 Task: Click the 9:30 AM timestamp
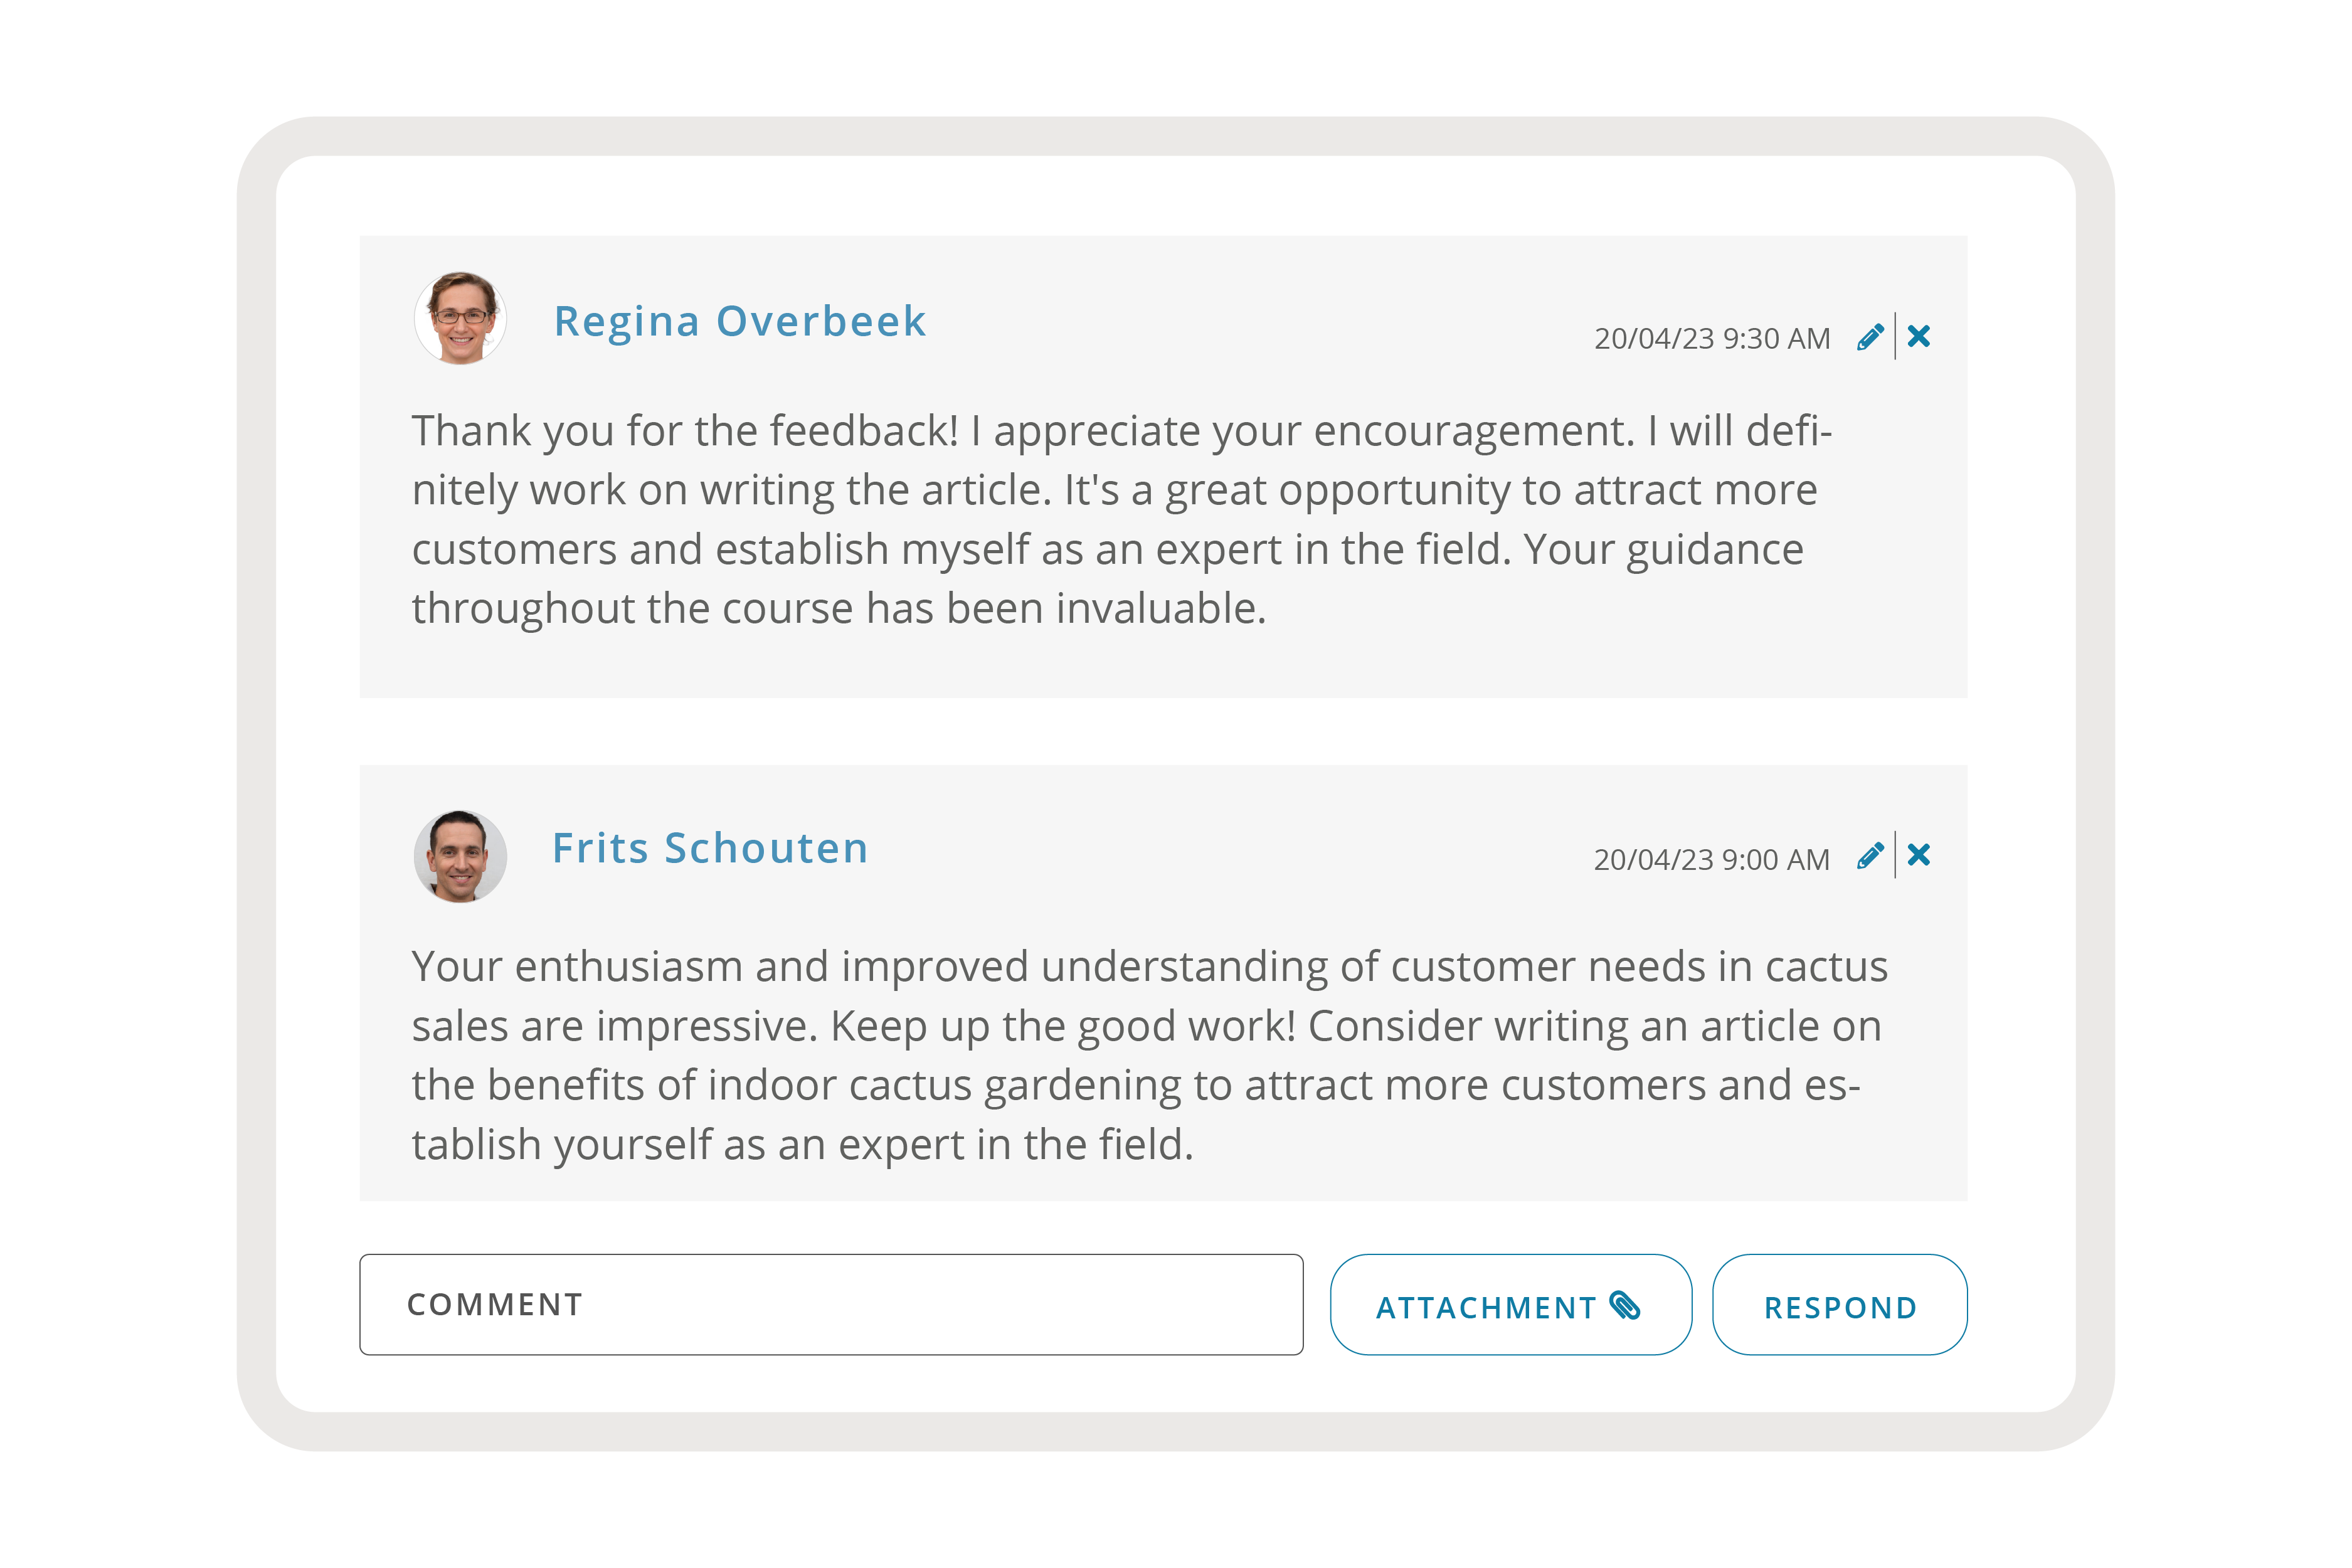point(1711,339)
